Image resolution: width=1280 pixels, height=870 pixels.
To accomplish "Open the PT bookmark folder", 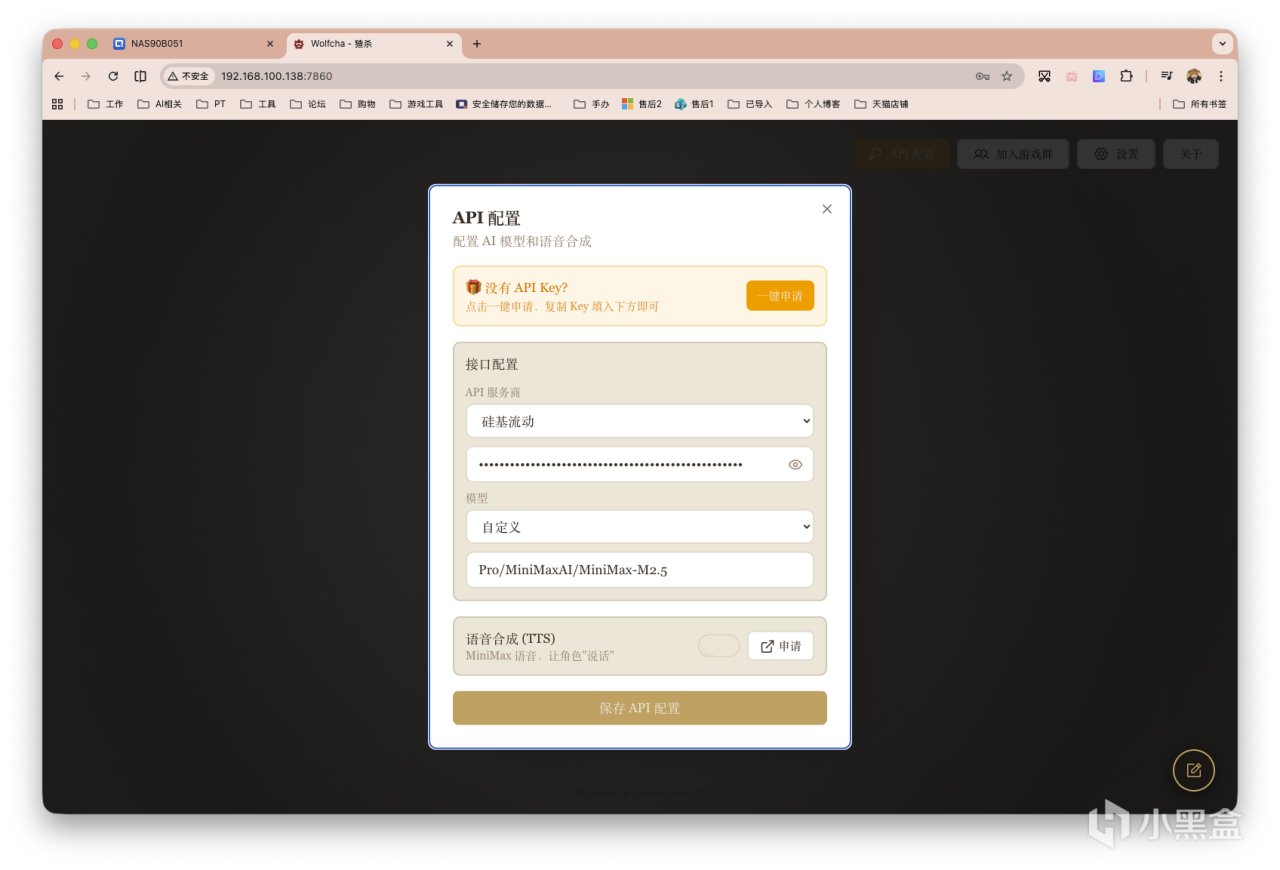I will click(211, 104).
